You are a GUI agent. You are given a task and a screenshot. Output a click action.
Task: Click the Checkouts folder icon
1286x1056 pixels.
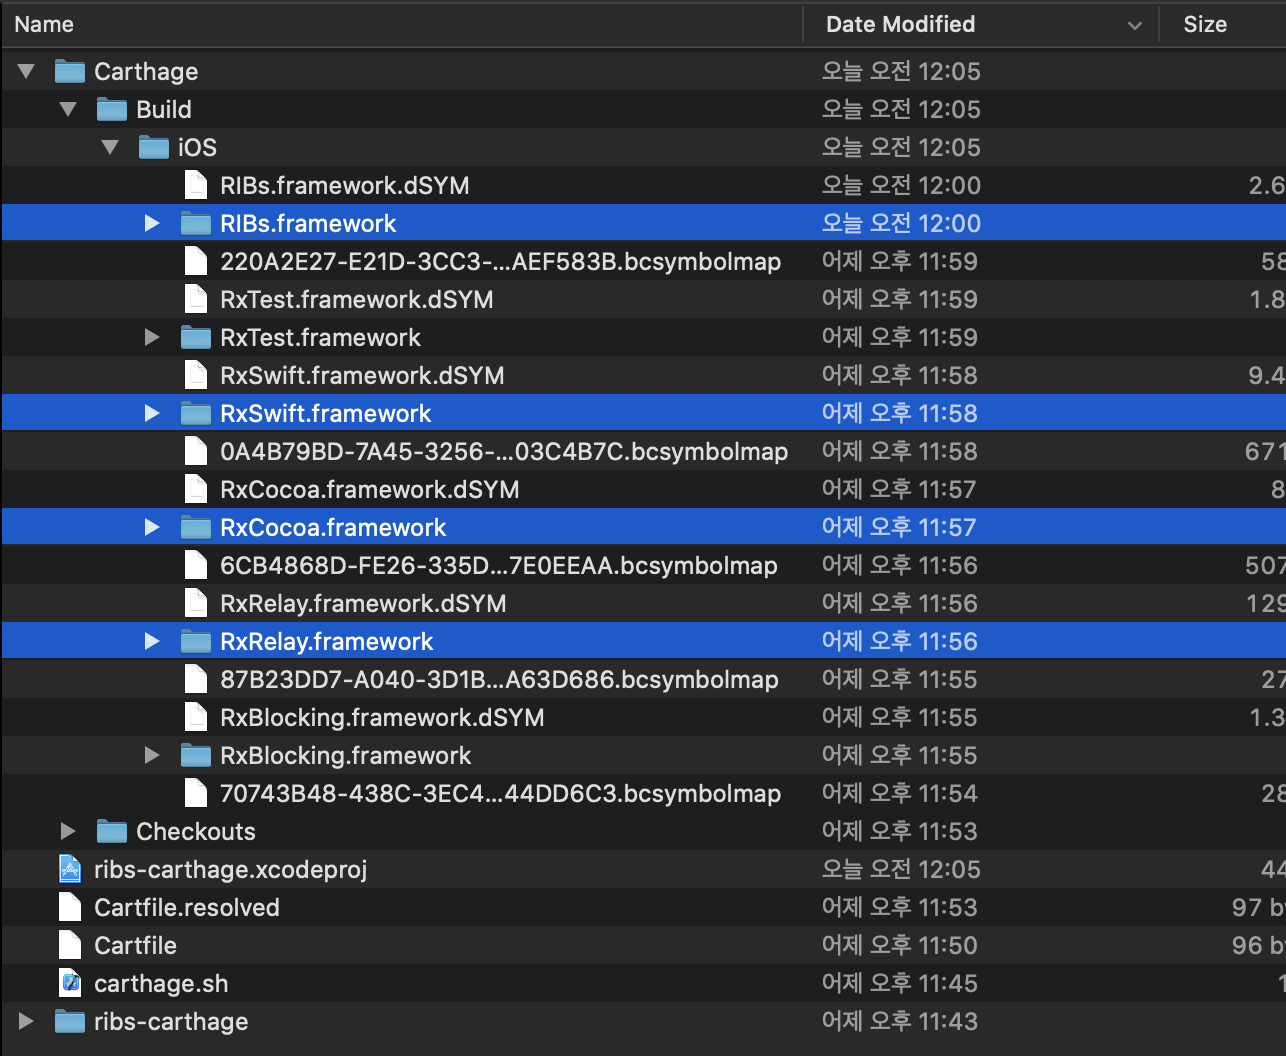click(112, 831)
